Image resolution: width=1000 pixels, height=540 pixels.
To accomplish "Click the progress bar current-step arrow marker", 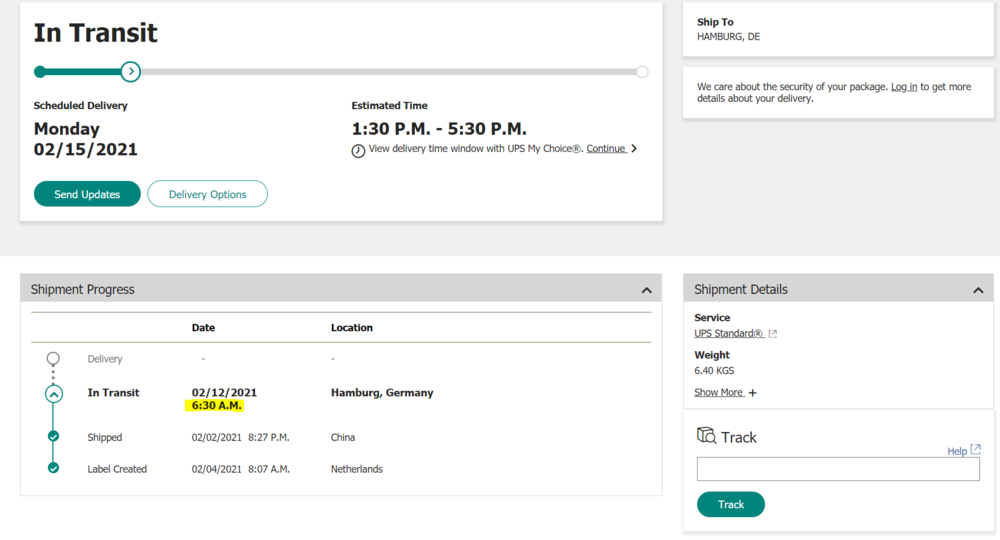I will coord(130,71).
